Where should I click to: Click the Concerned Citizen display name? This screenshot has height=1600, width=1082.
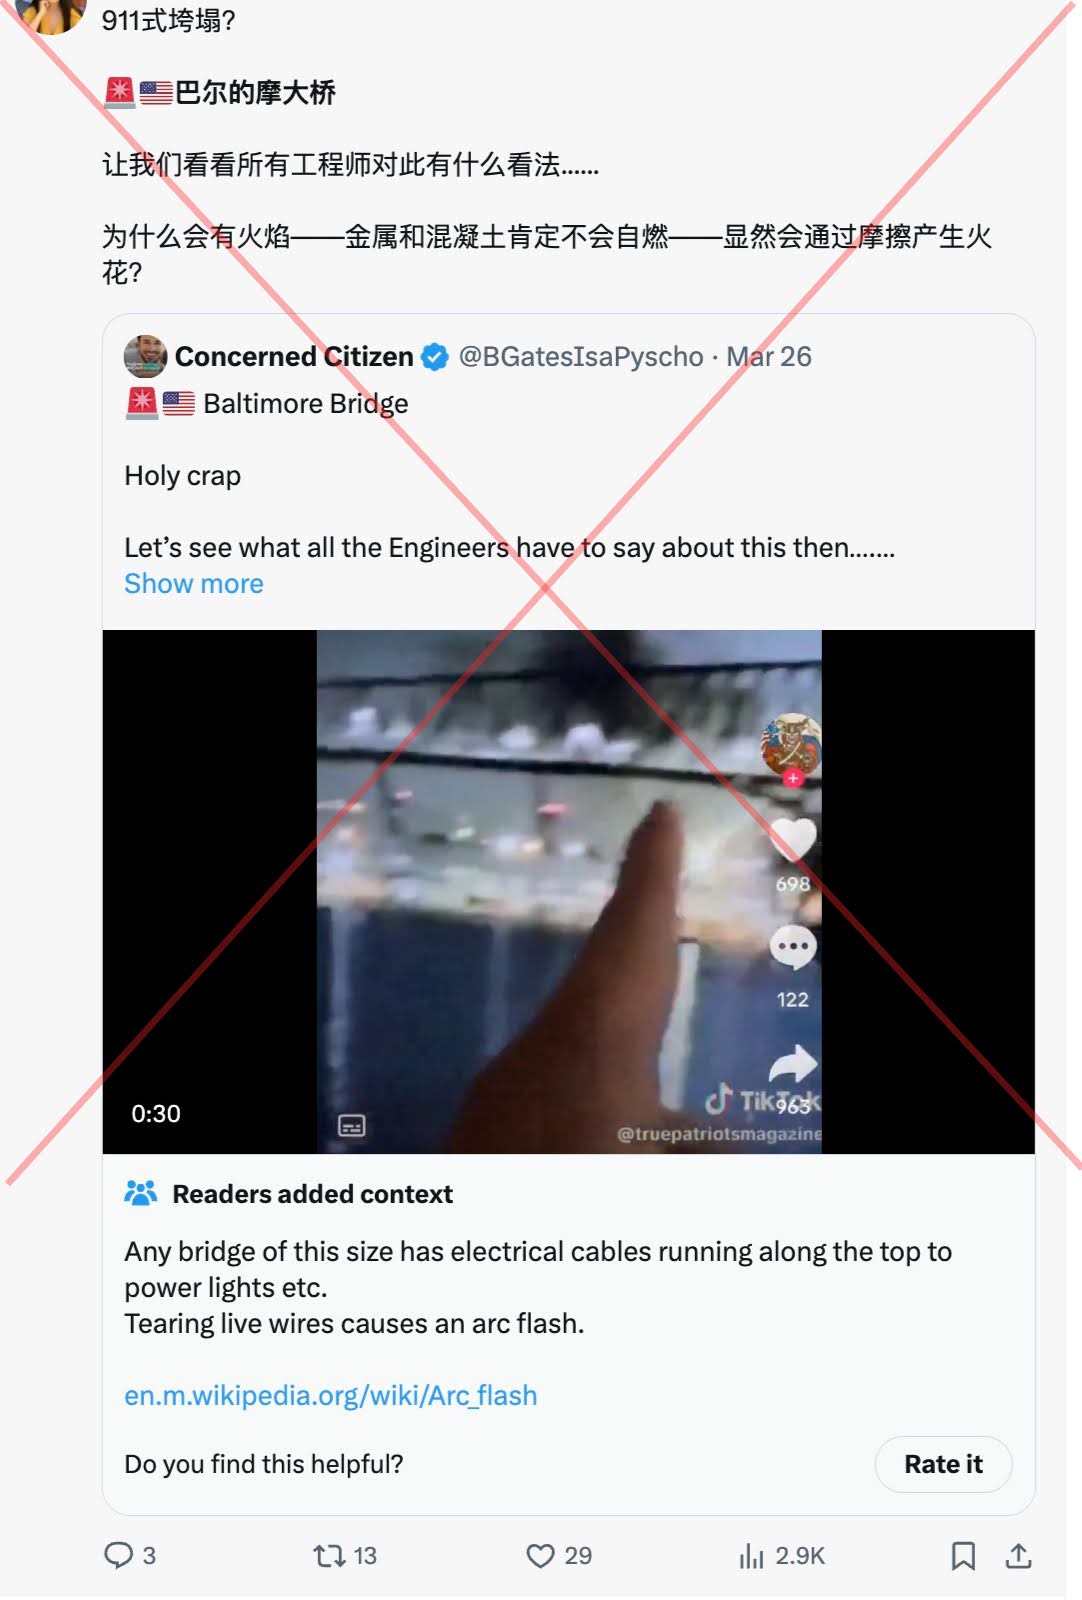pos(294,357)
